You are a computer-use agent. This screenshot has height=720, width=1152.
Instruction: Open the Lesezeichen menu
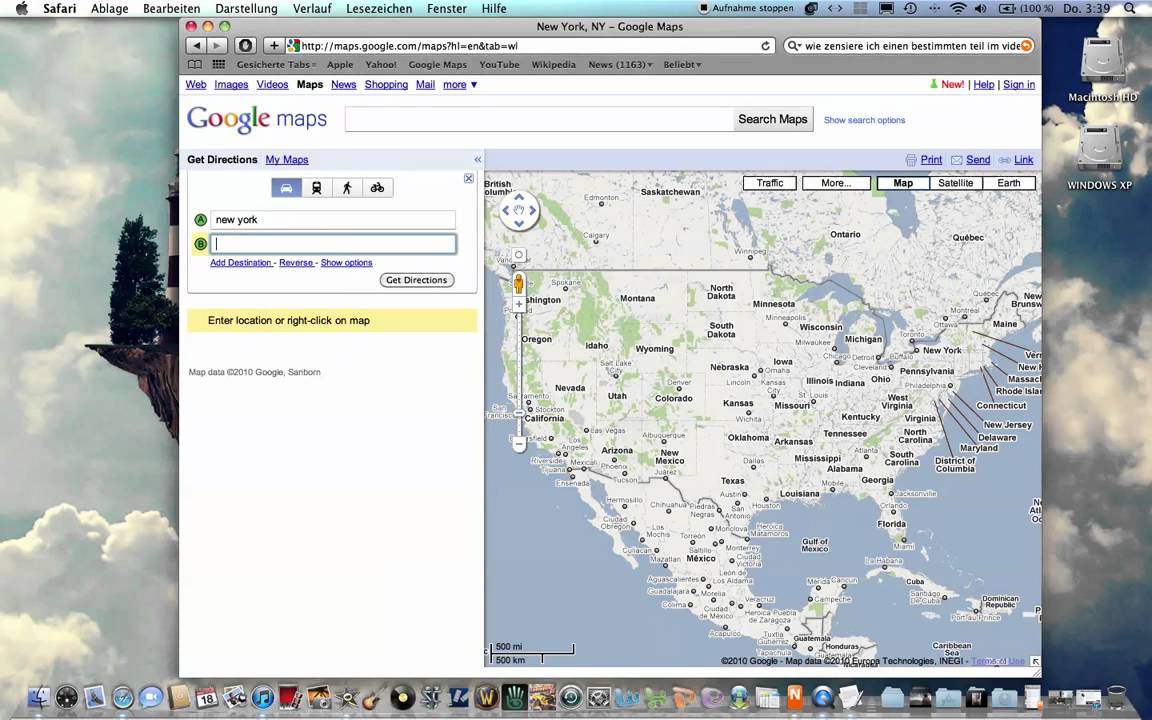click(379, 9)
